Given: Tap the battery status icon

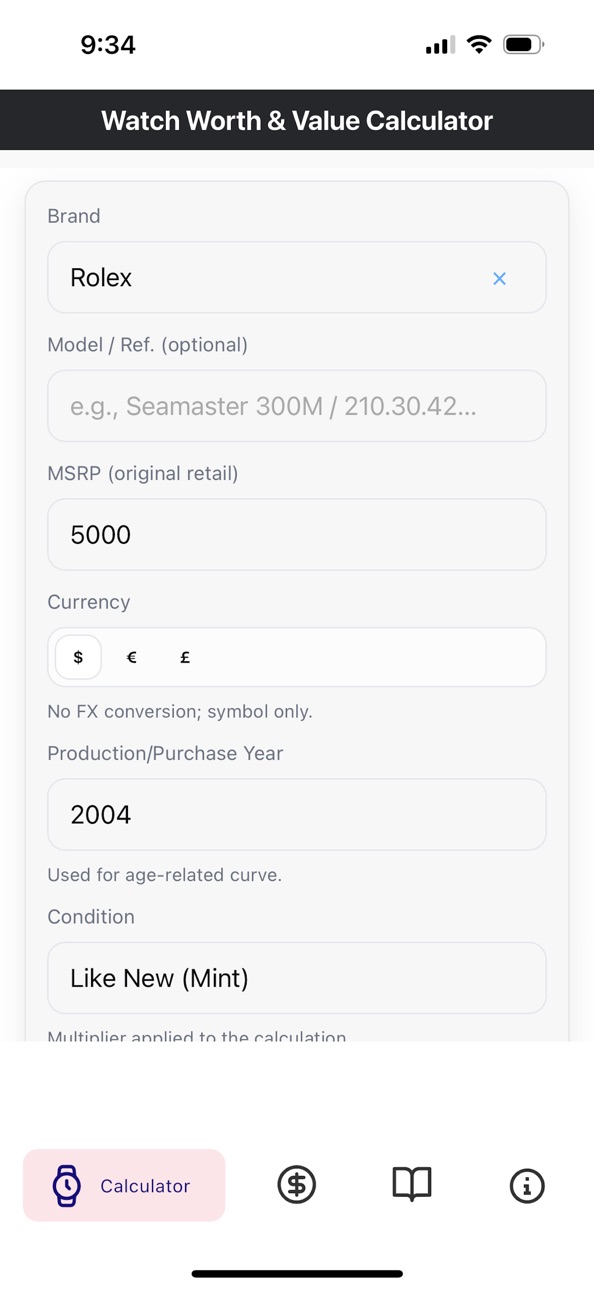Looking at the screenshot, I should pyautogui.click(x=523, y=44).
